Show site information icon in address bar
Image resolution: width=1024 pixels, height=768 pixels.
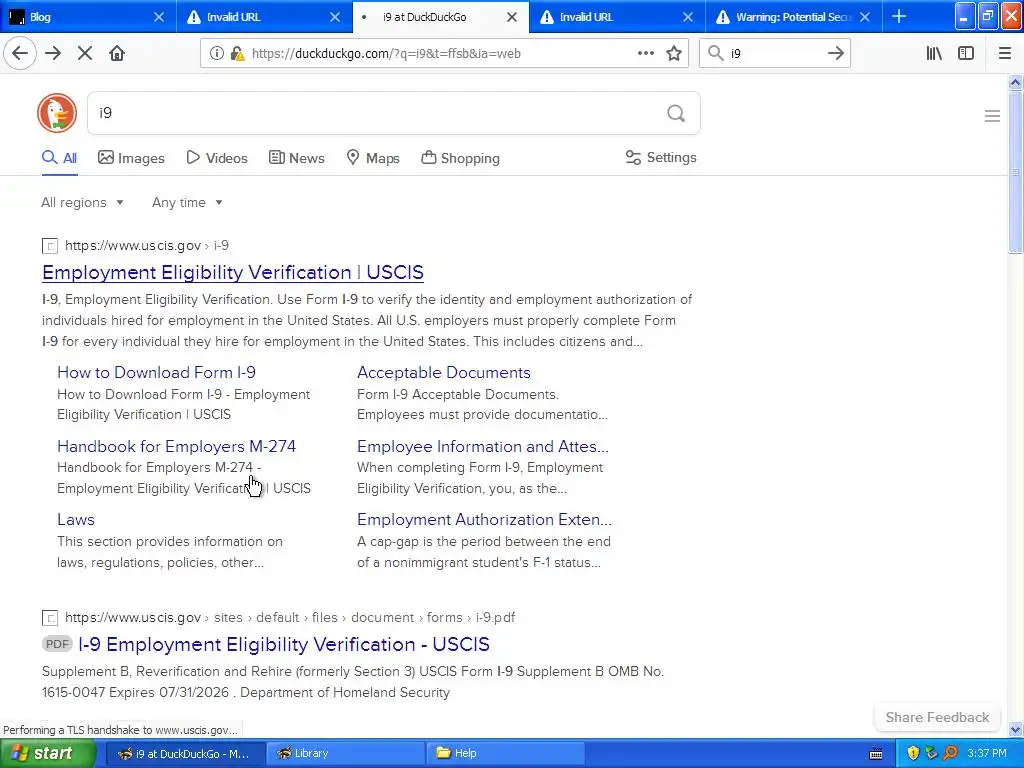click(216, 54)
